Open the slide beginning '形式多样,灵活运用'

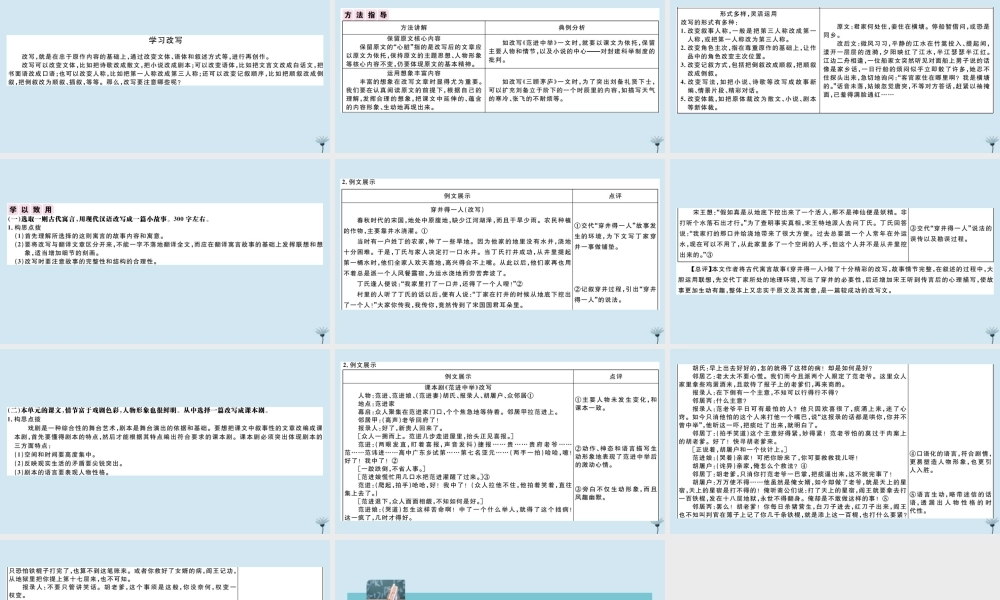tap(835, 77)
